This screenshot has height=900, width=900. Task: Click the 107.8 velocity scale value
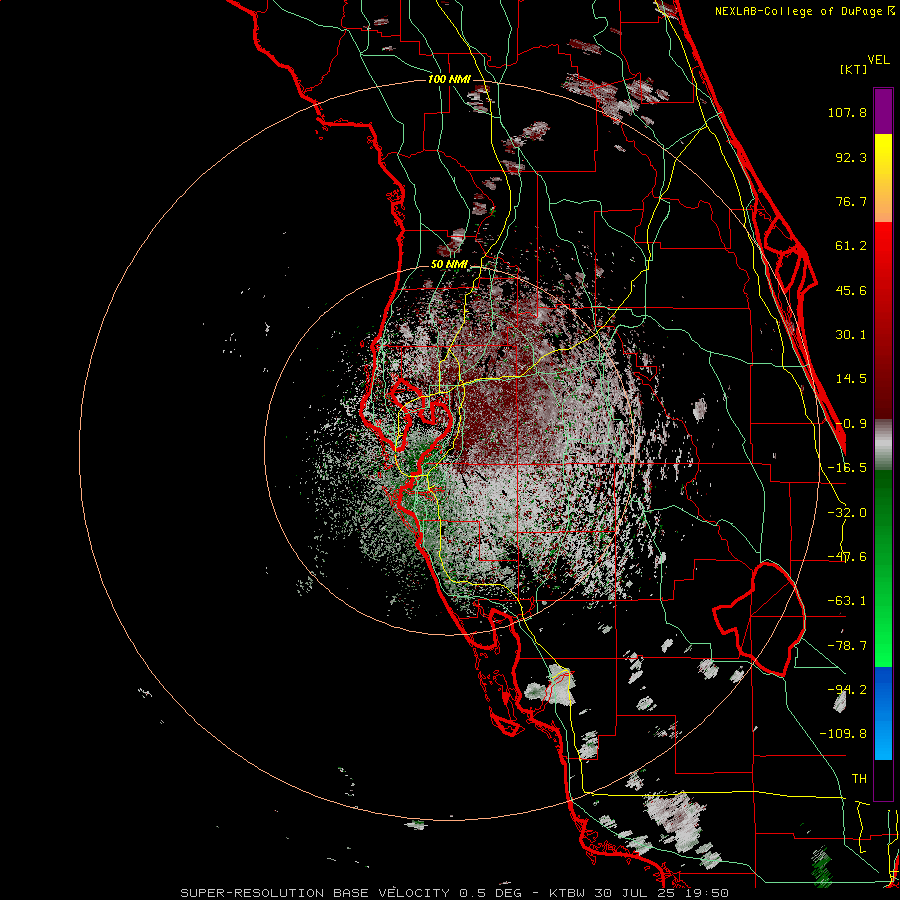coord(847,112)
